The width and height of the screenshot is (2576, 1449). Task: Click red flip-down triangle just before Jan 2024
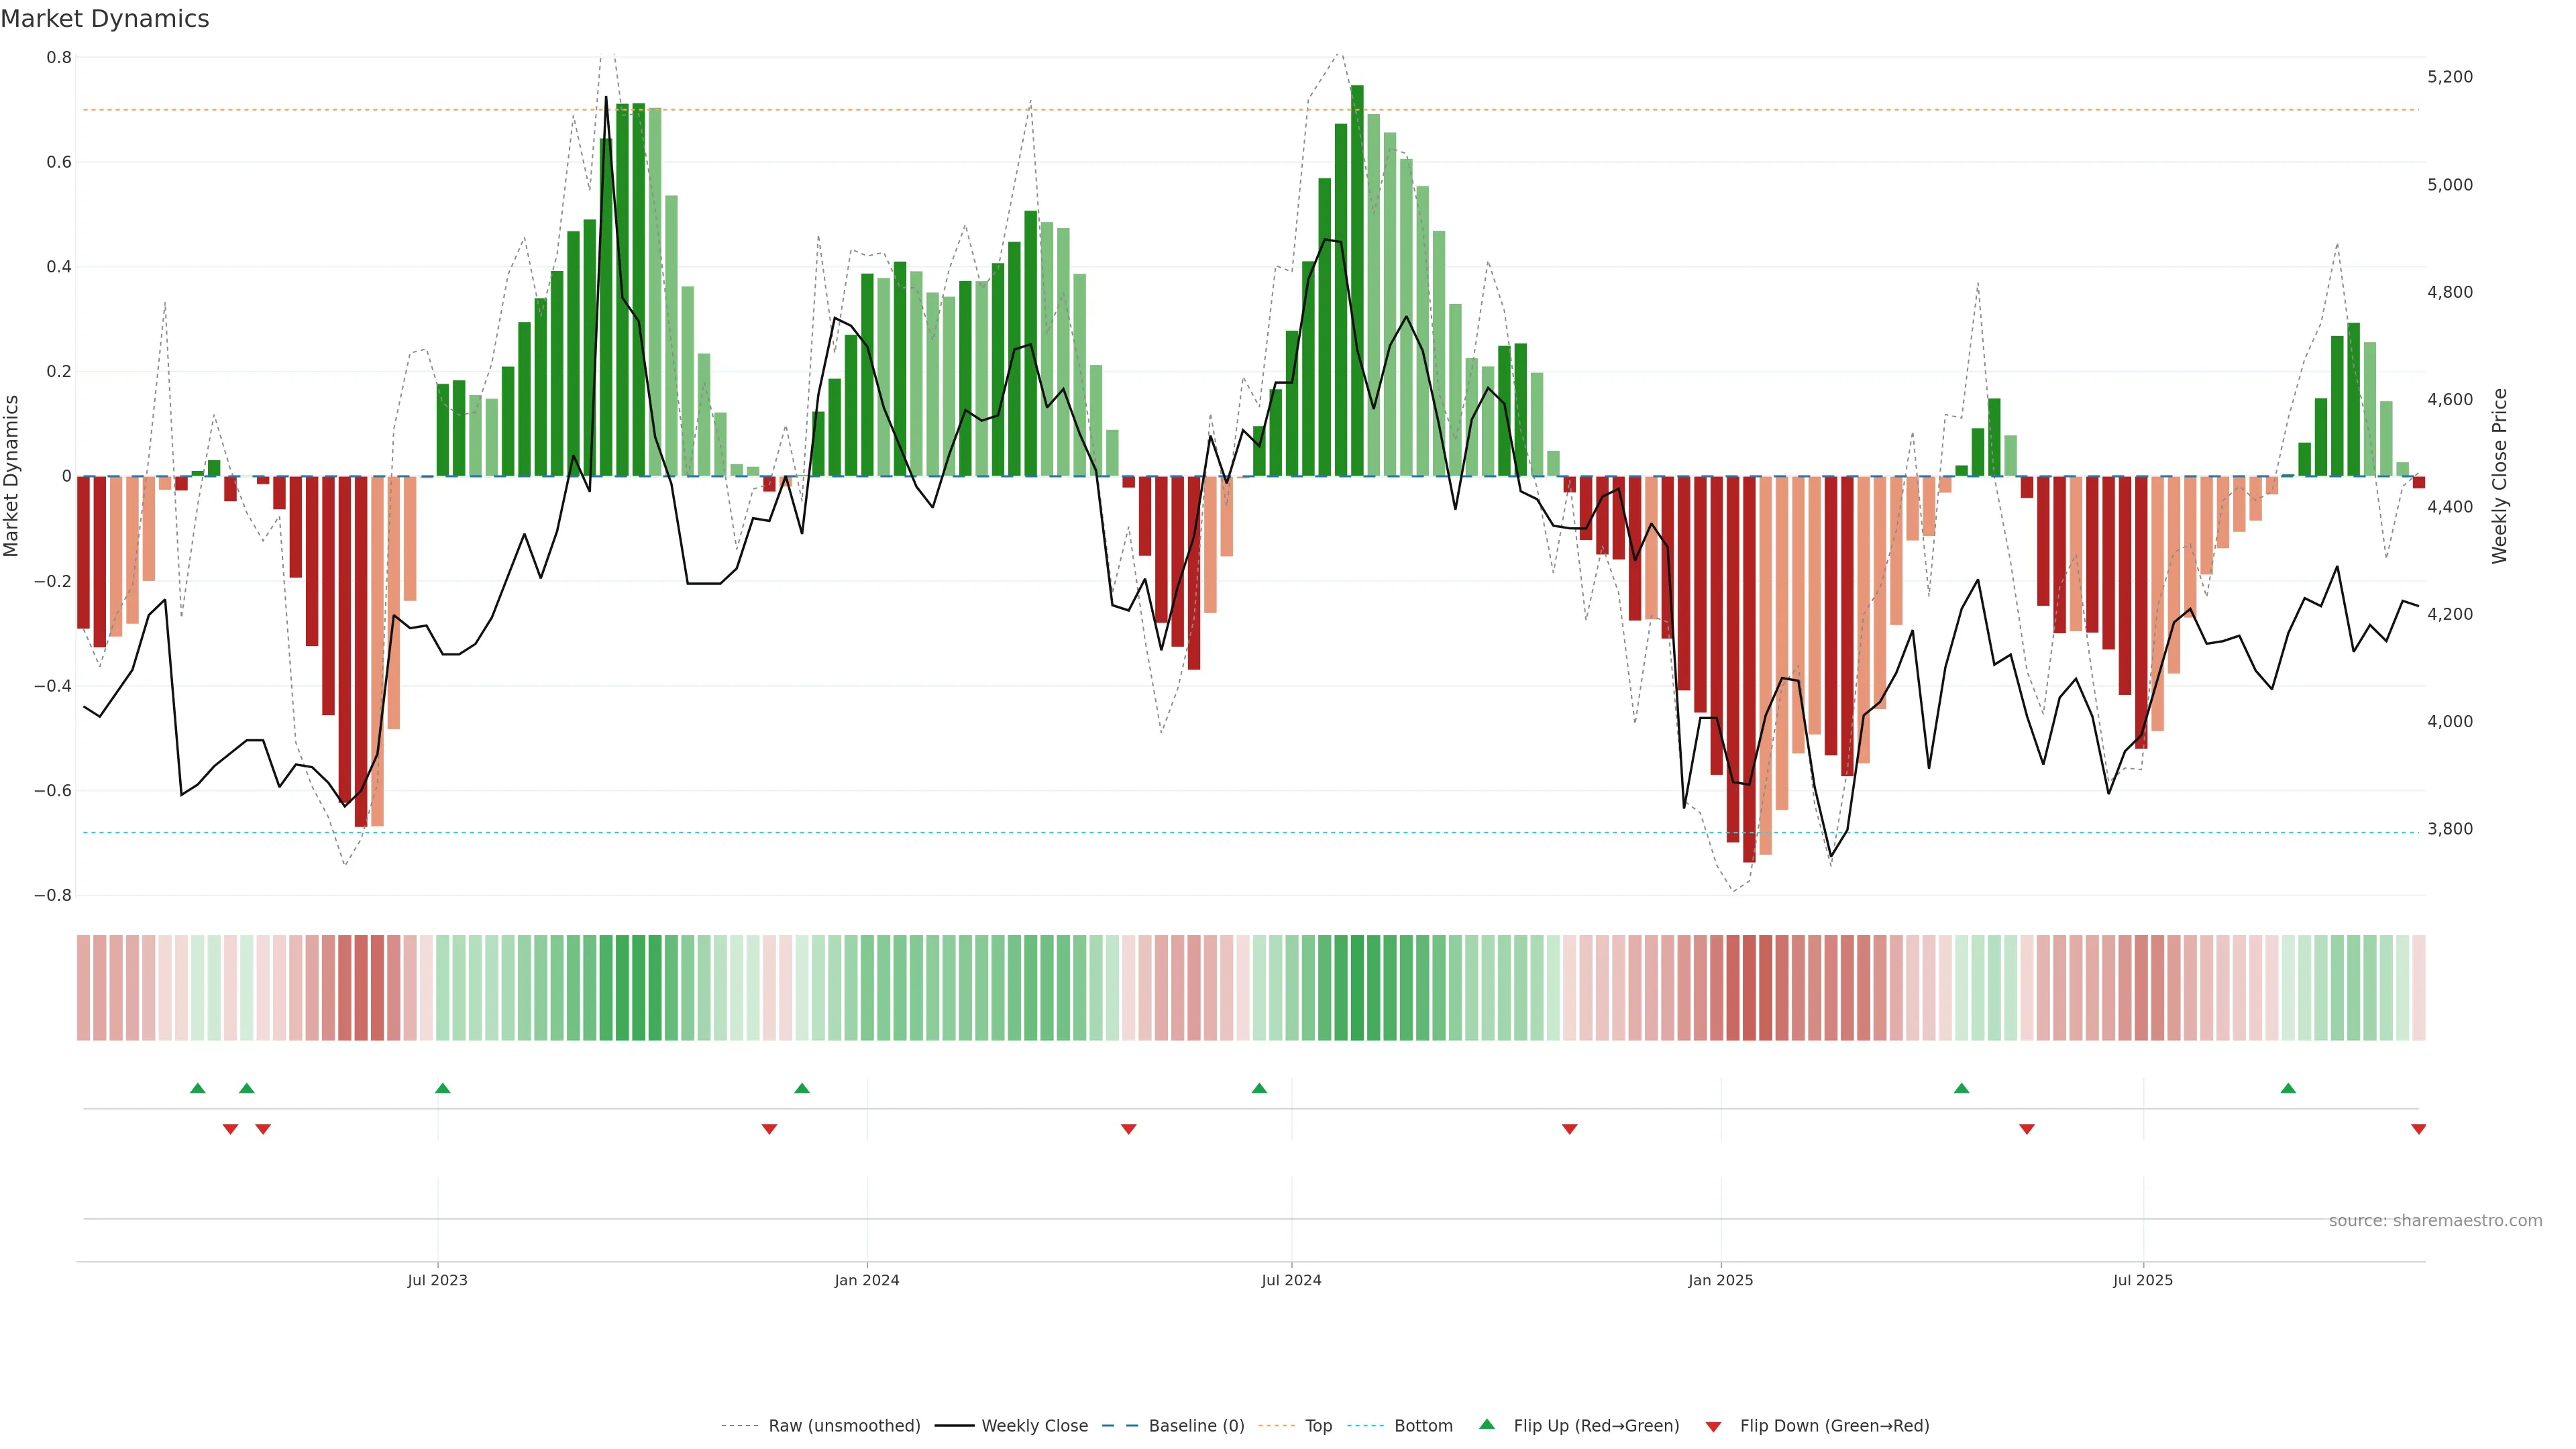[769, 1129]
